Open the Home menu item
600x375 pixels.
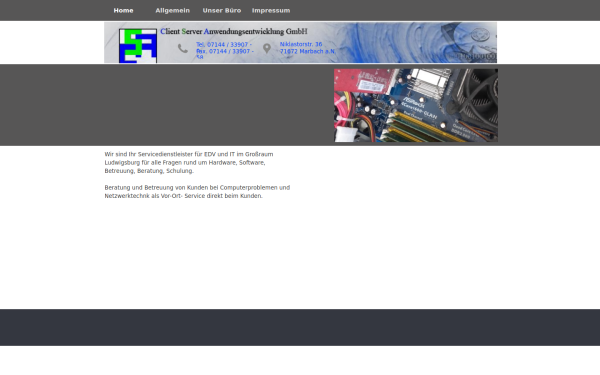[123, 10]
